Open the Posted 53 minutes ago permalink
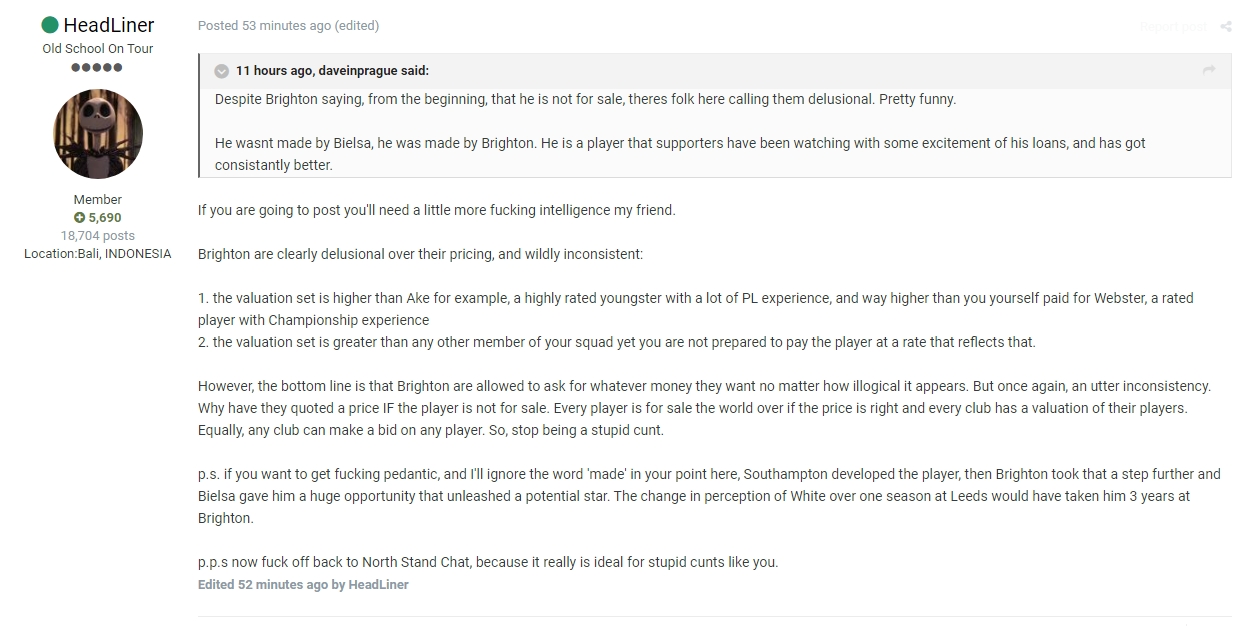The width and height of the screenshot is (1244, 626). point(264,26)
